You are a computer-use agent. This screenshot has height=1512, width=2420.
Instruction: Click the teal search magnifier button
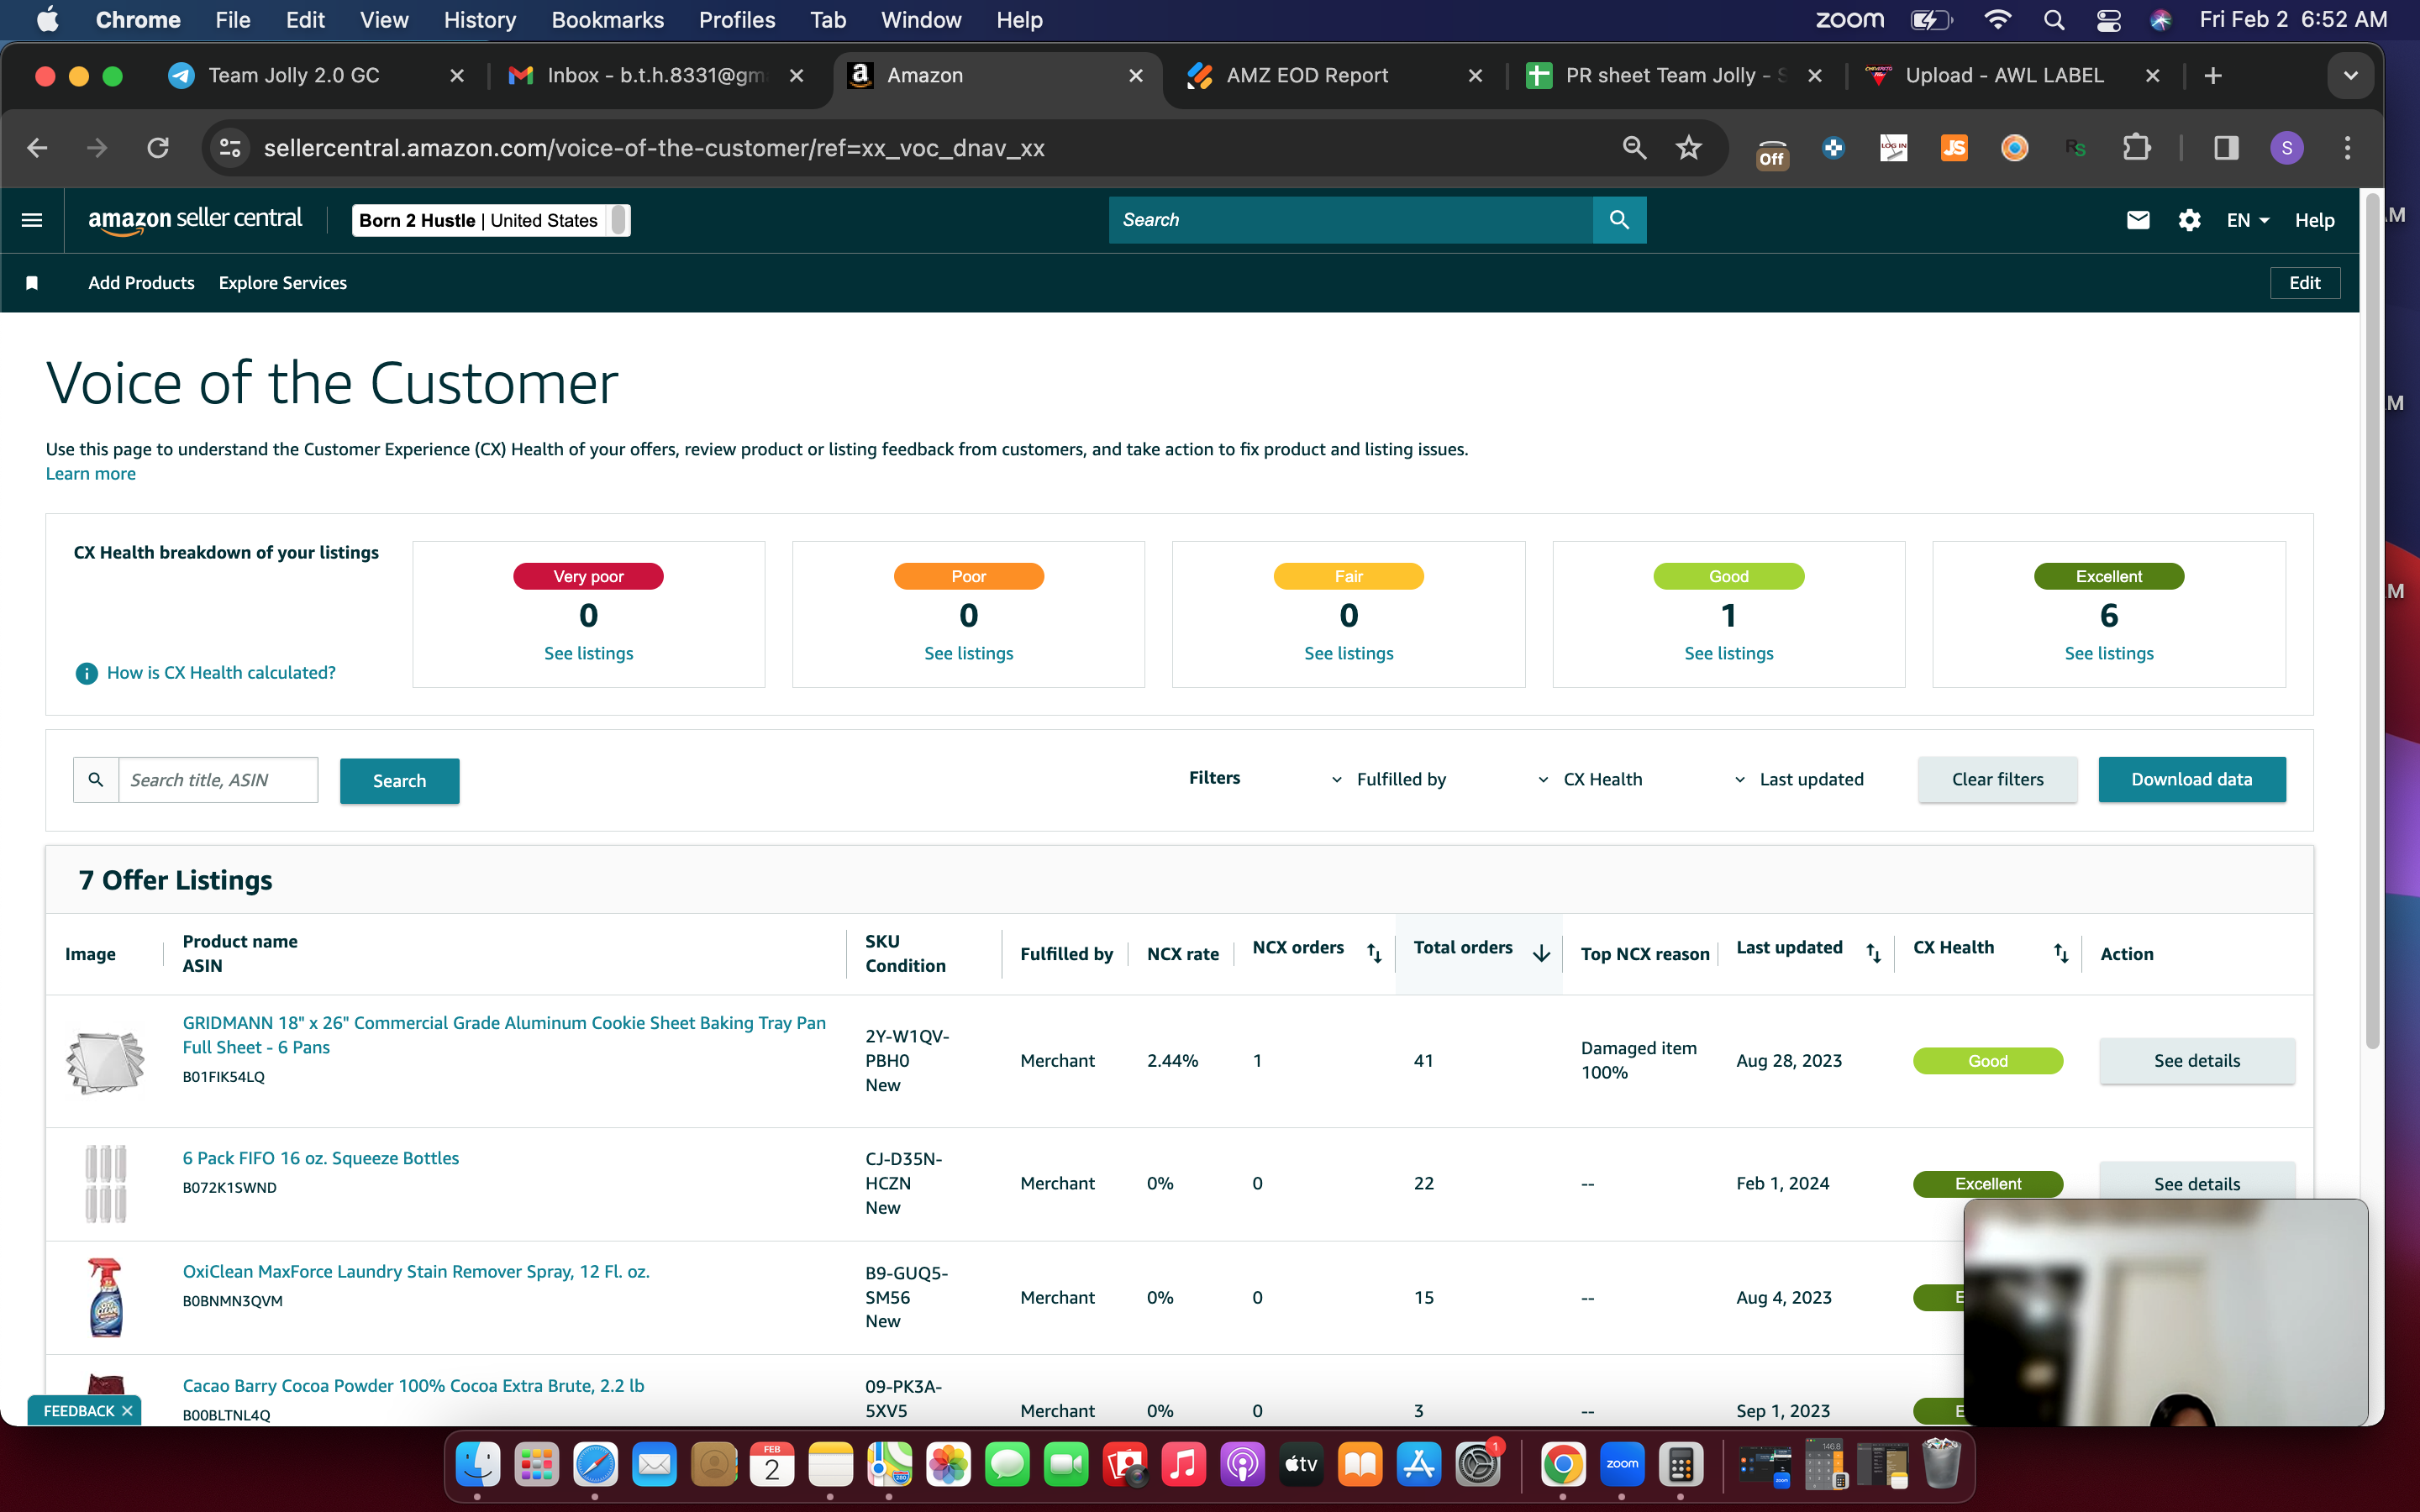point(1619,220)
